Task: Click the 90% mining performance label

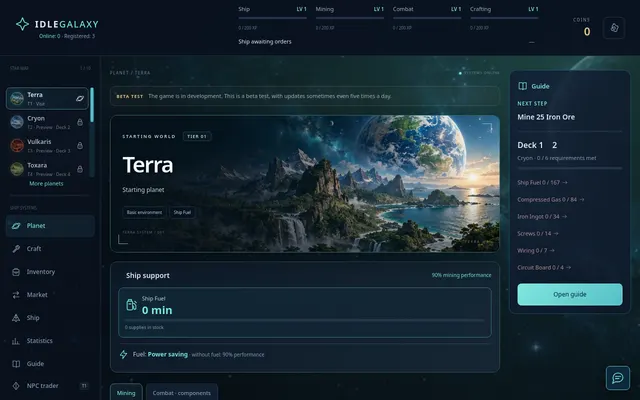Action: pos(462,275)
